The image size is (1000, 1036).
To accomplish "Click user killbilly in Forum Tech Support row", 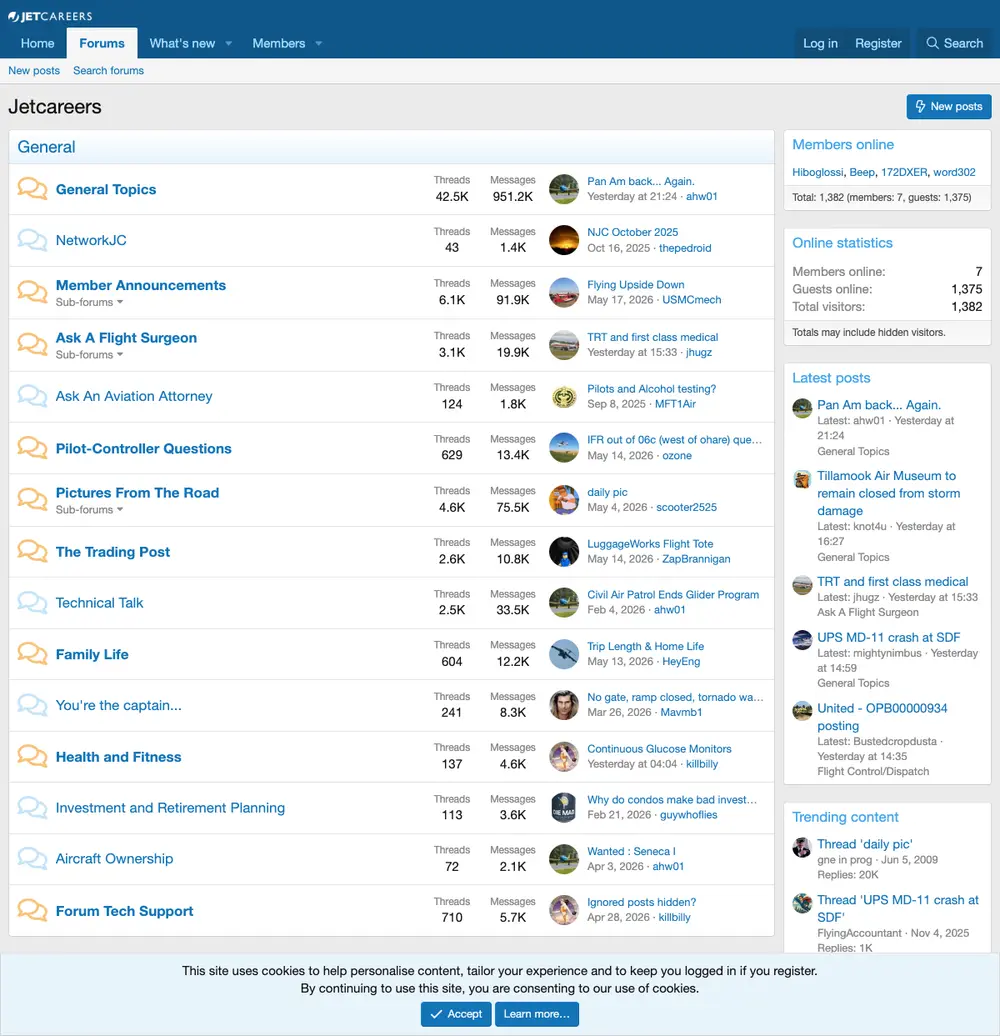I will (x=674, y=918).
